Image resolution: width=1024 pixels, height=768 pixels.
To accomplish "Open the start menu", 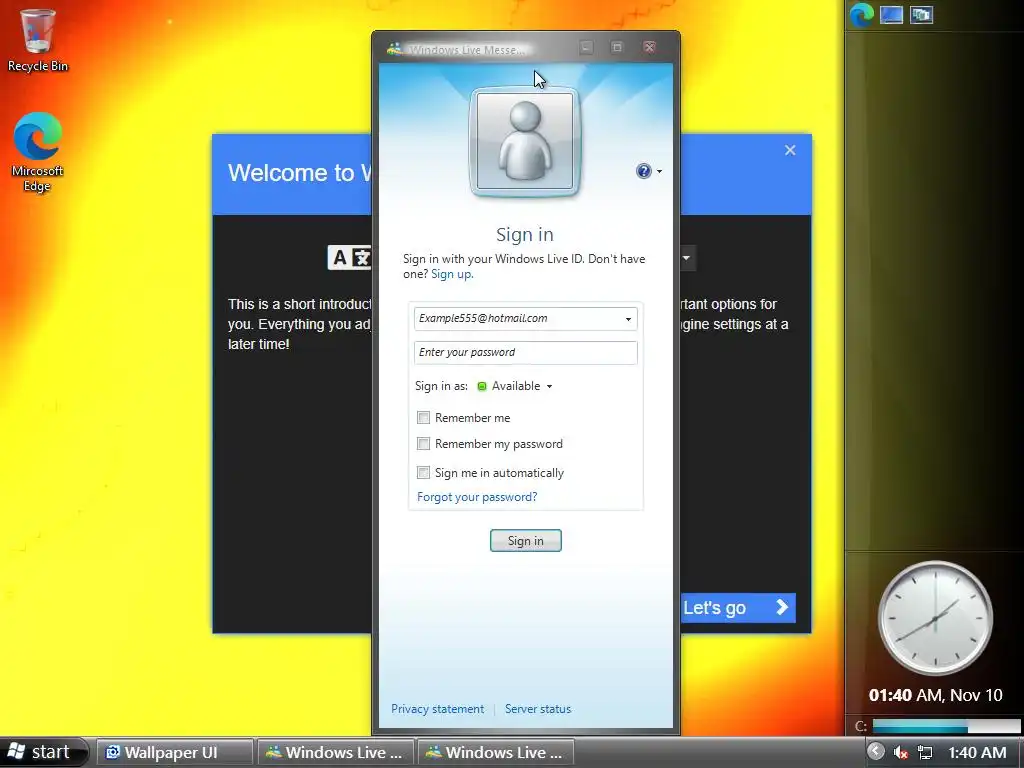I will coord(43,752).
